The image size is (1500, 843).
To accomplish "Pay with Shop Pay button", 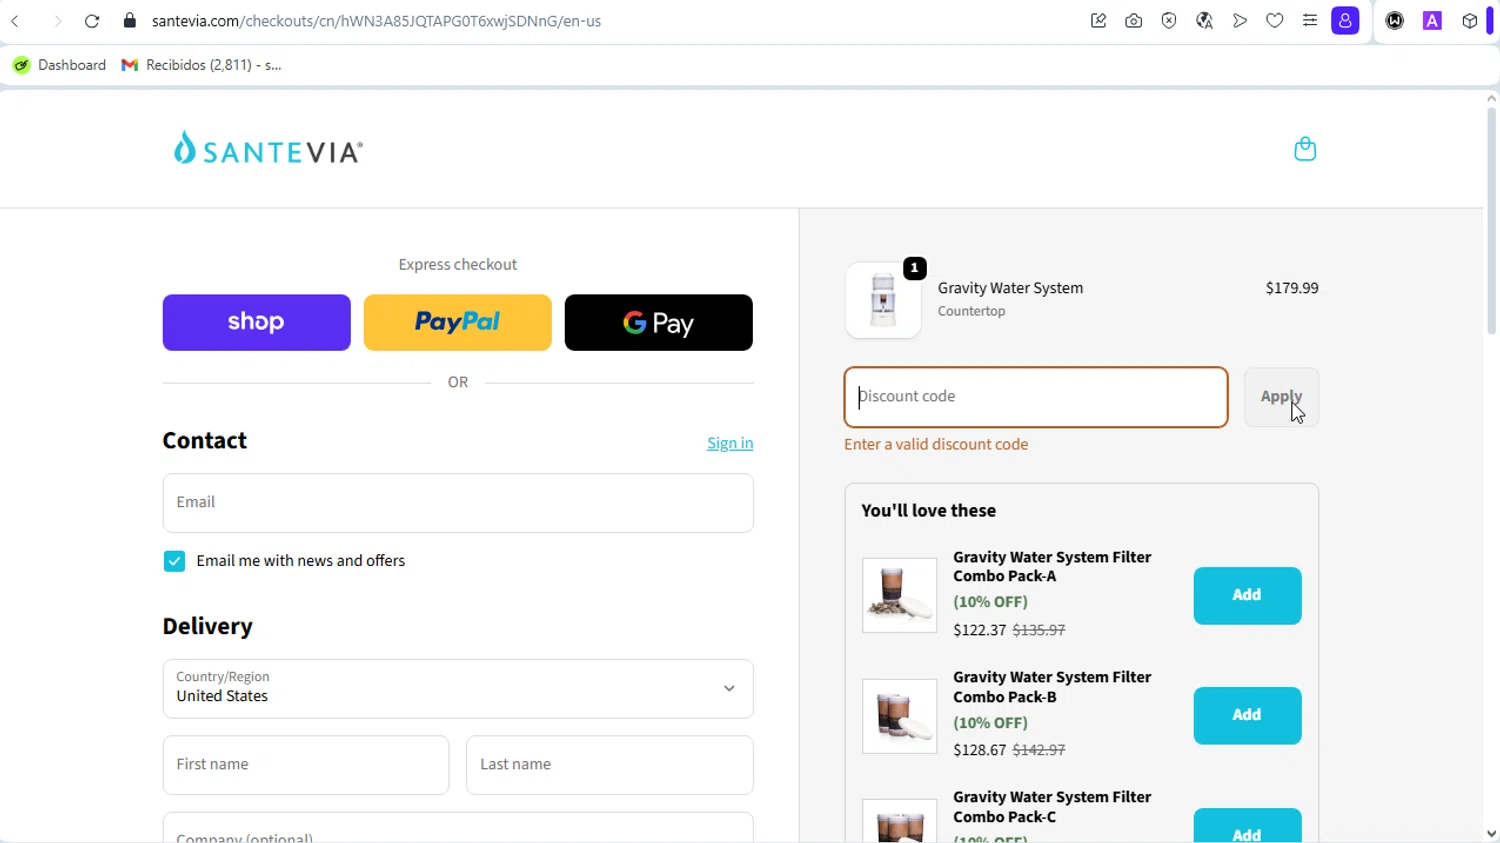I will pos(257,322).
